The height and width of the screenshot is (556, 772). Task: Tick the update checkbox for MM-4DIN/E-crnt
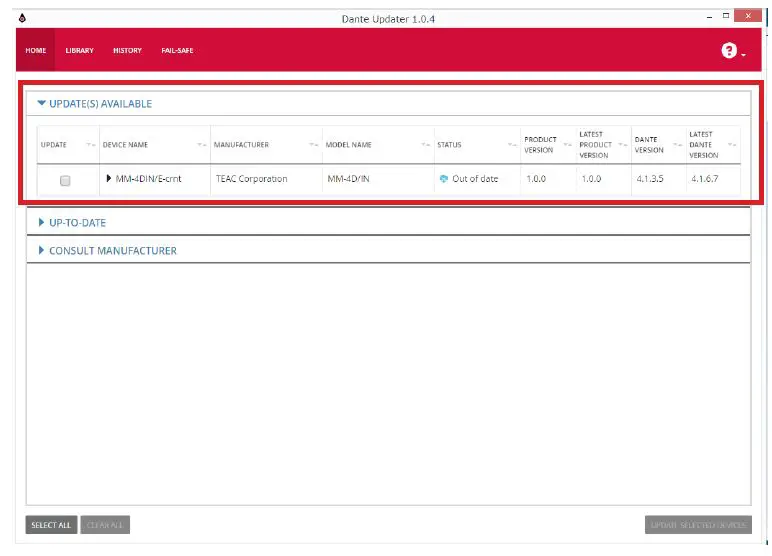(65, 181)
